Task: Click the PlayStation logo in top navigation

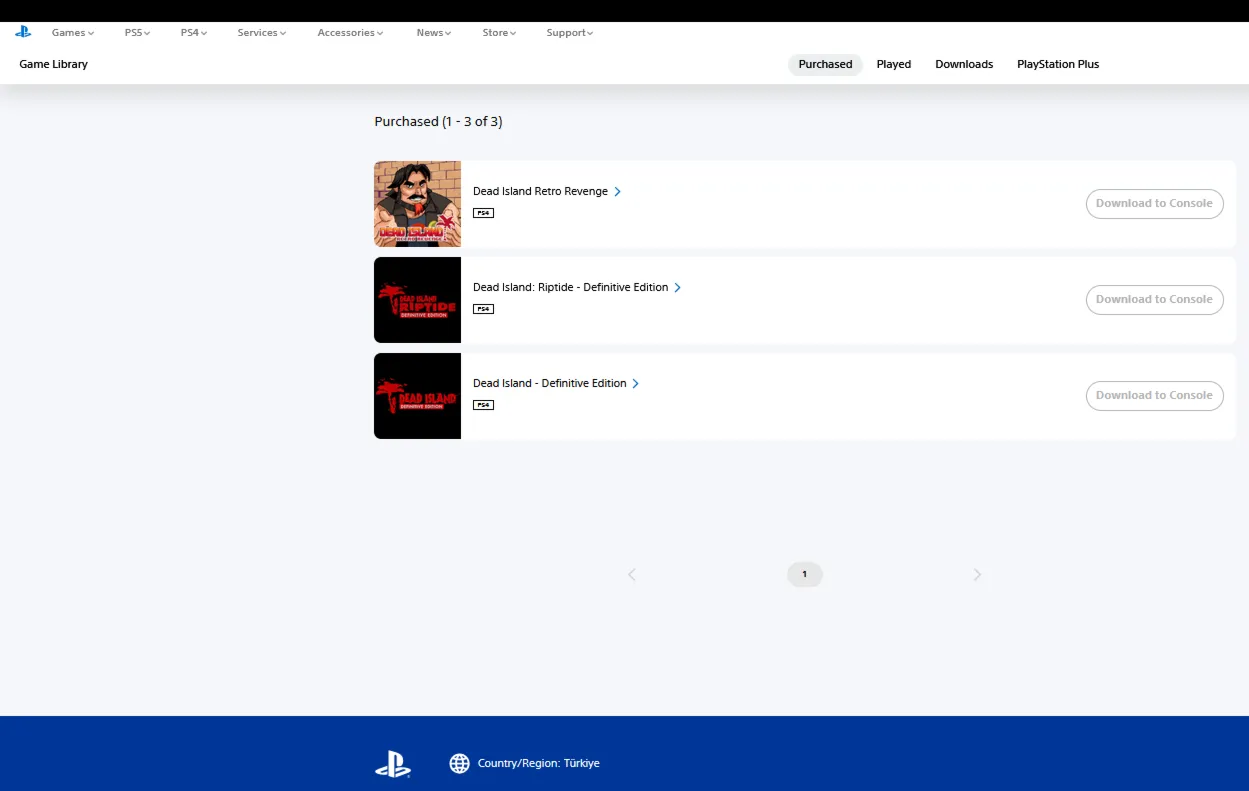Action: pyautogui.click(x=23, y=32)
